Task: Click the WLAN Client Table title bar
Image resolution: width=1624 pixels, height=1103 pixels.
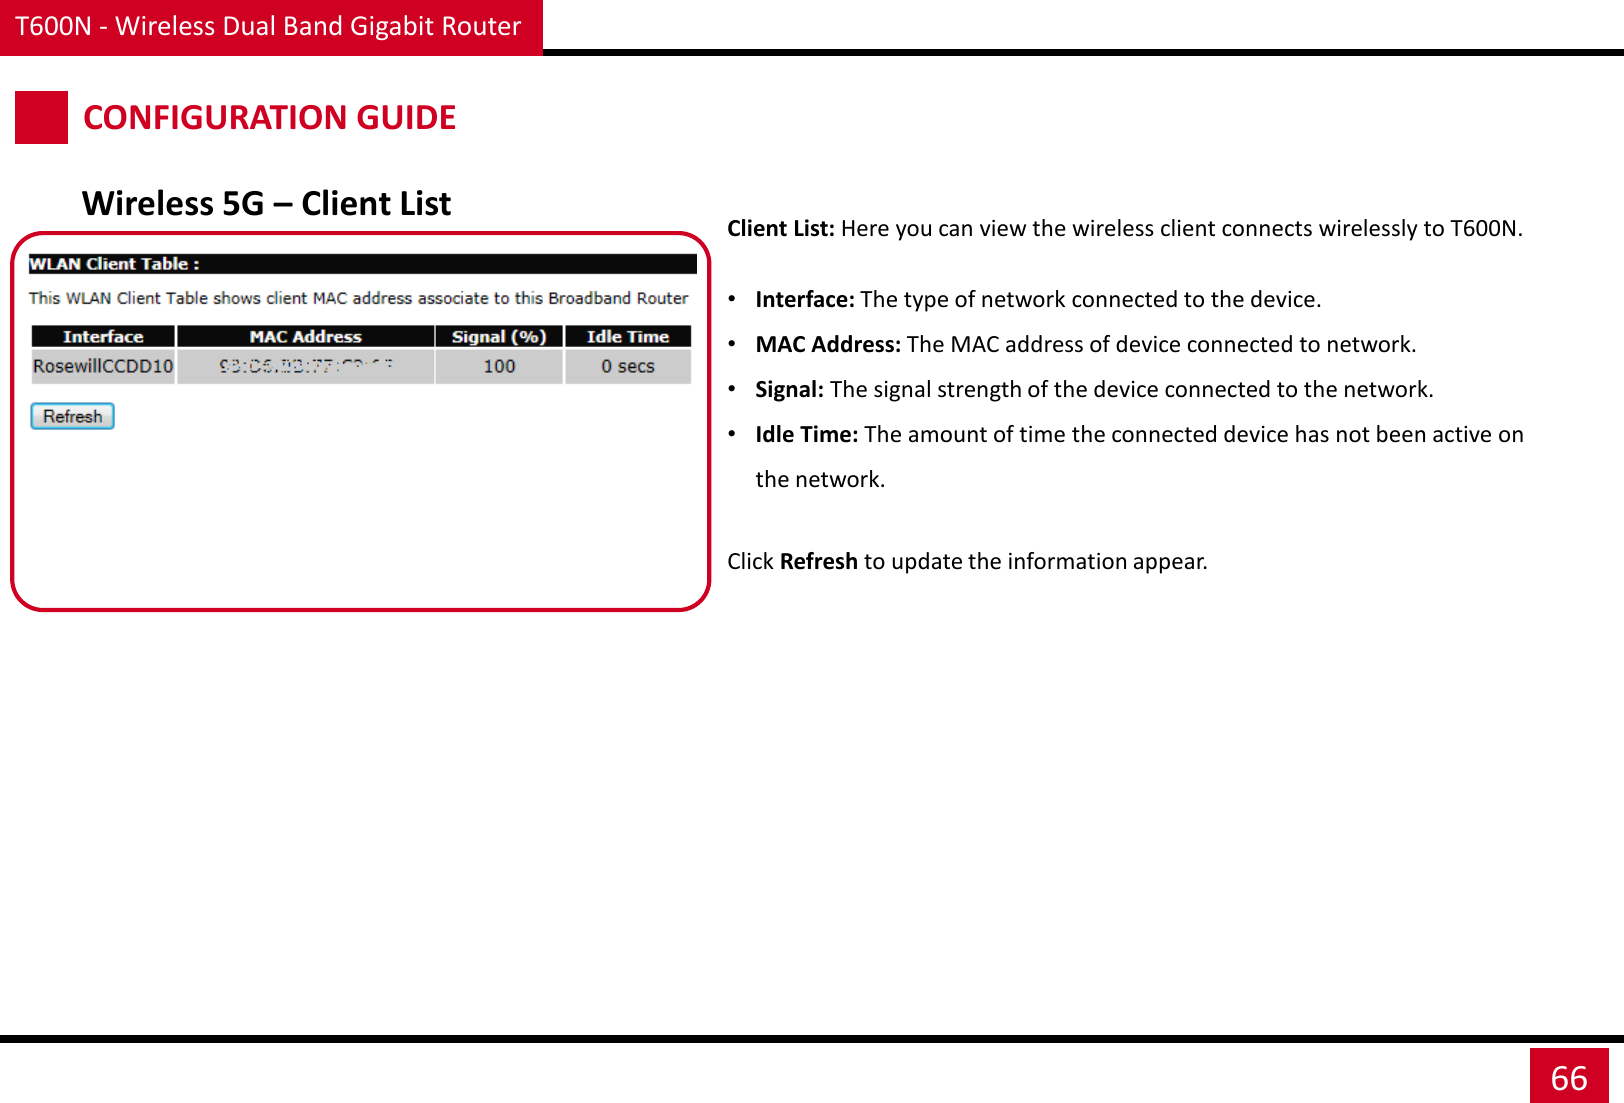Action: pyautogui.click(x=362, y=264)
